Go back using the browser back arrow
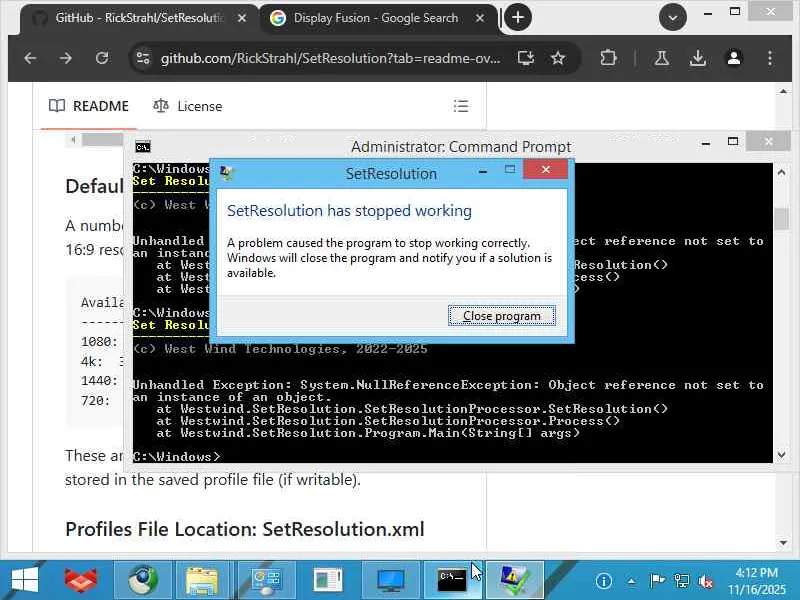800x600 pixels. coord(30,58)
